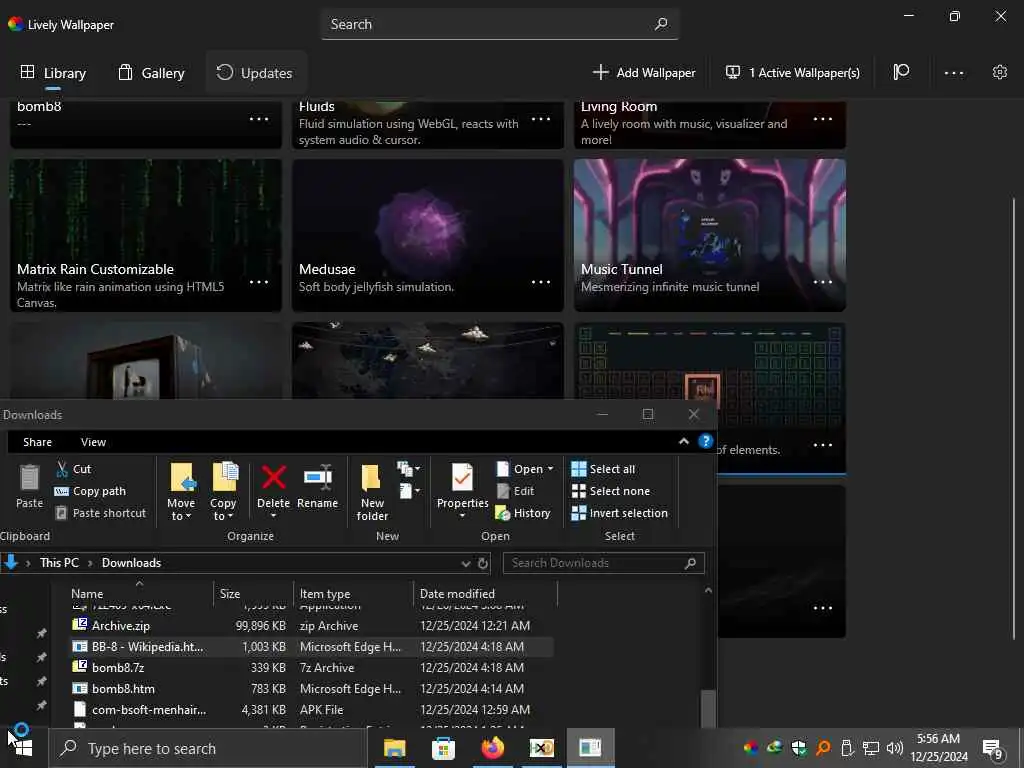Open the Updates tab
The image size is (1024, 768).
255,72
